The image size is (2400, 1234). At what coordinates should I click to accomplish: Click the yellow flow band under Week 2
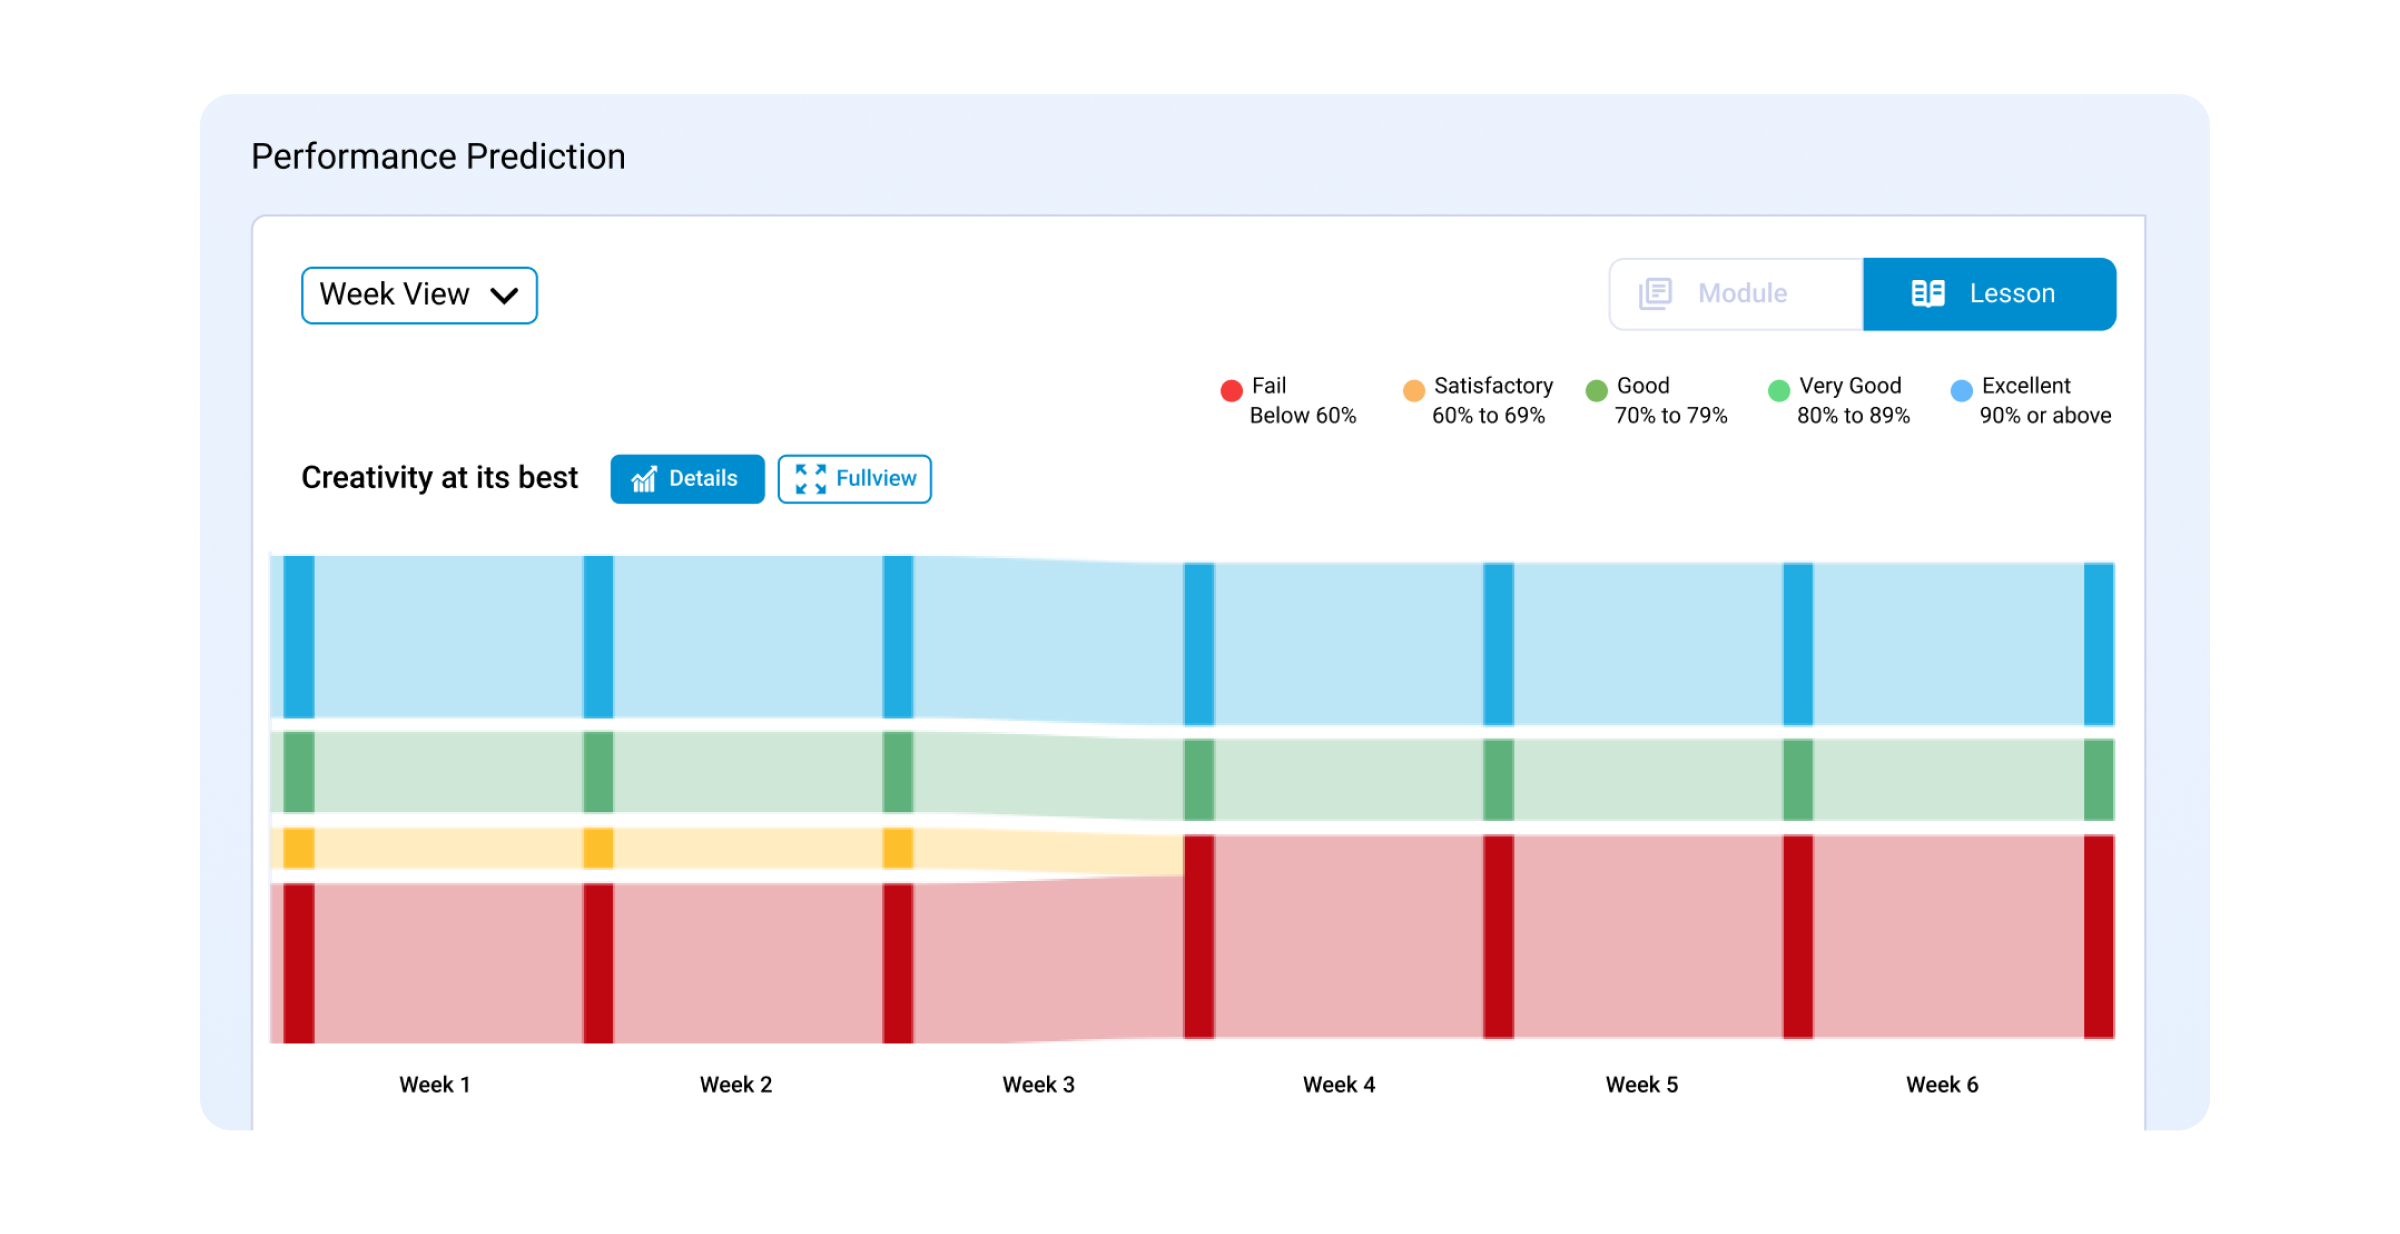pyautogui.click(x=748, y=848)
